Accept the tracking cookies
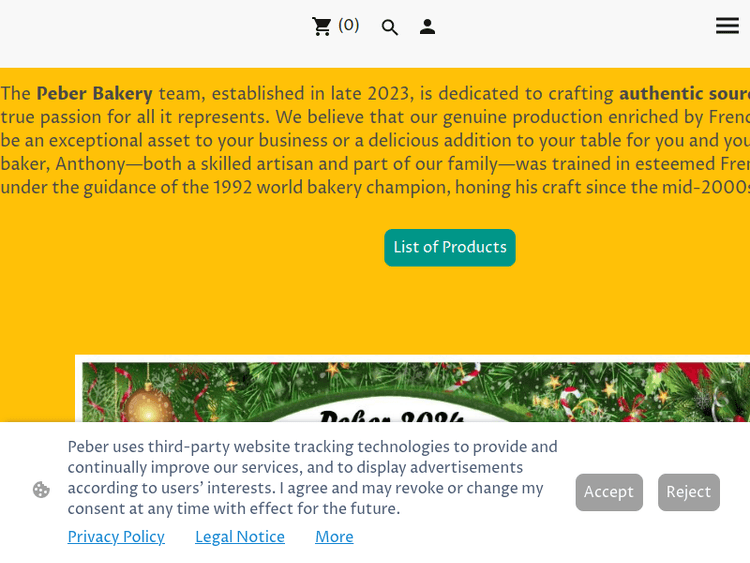Viewport: 750px width, 563px height. [x=609, y=492]
